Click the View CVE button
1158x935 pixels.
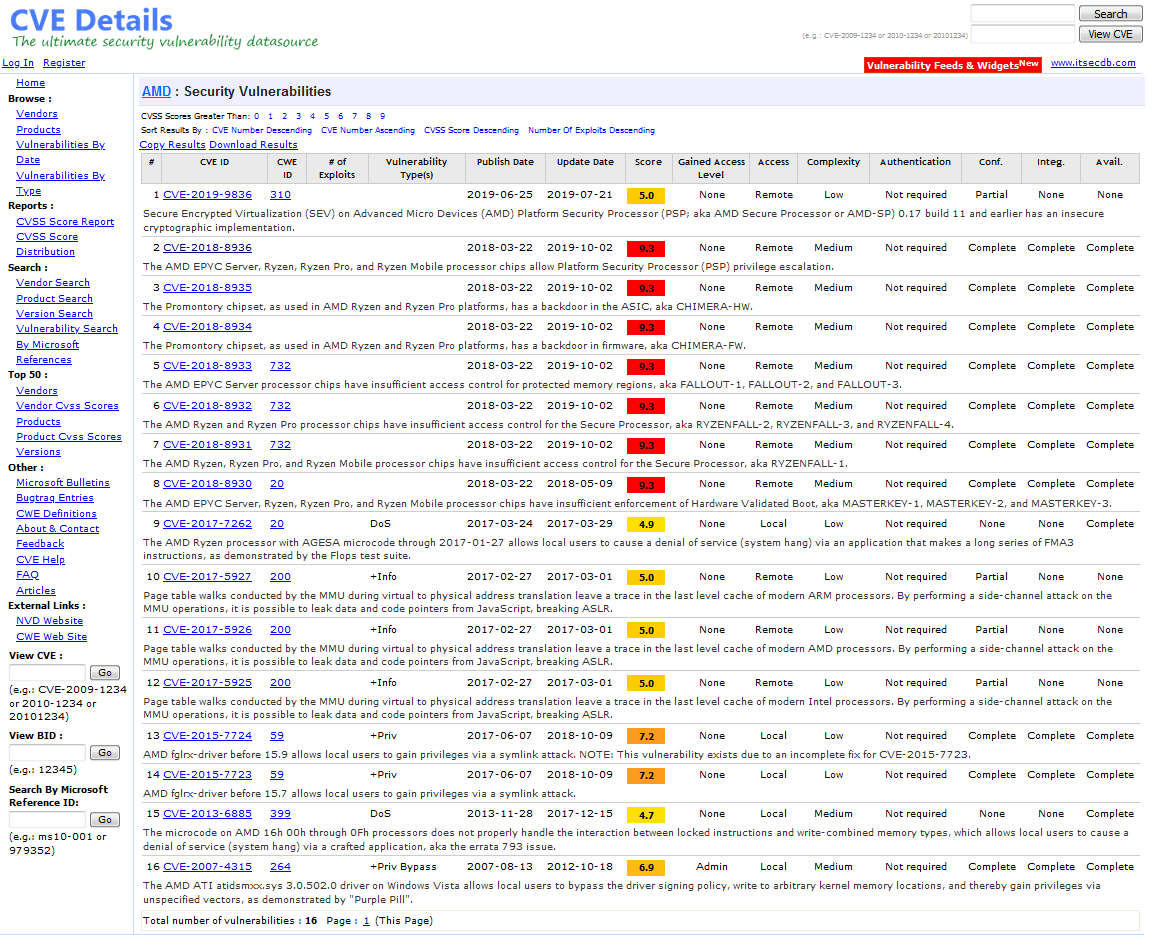coord(1110,34)
